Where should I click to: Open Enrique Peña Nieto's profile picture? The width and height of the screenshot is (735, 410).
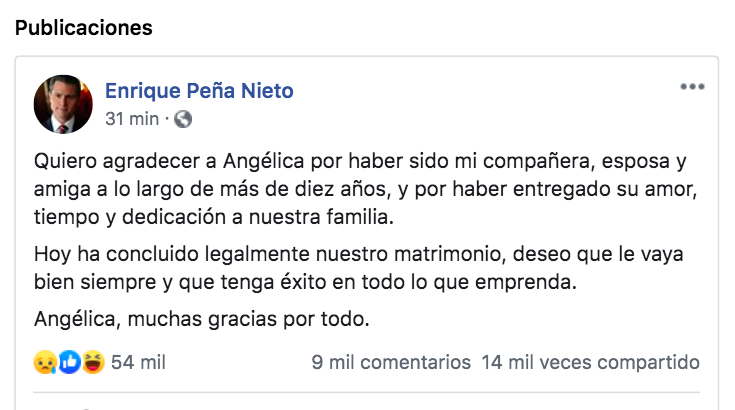64,104
